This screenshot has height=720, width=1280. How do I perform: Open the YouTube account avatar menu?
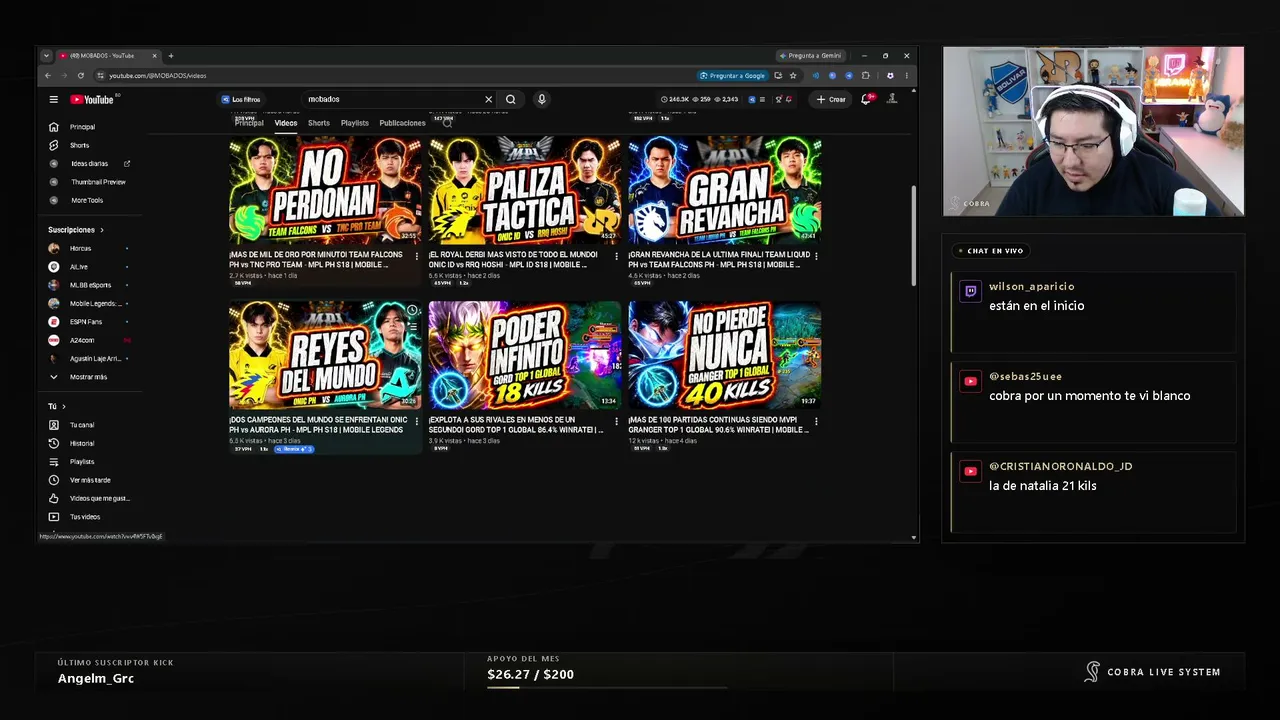pos(891,99)
